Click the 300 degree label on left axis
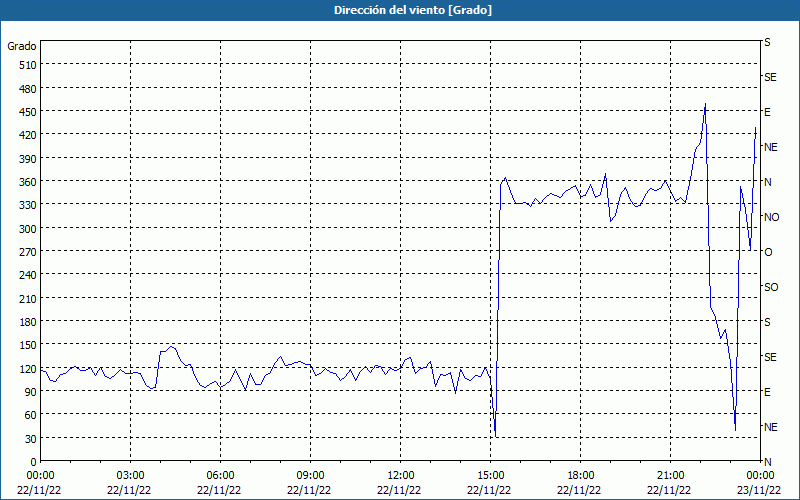The height and width of the screenshot is (500, 800). click(x=28, y=229)
